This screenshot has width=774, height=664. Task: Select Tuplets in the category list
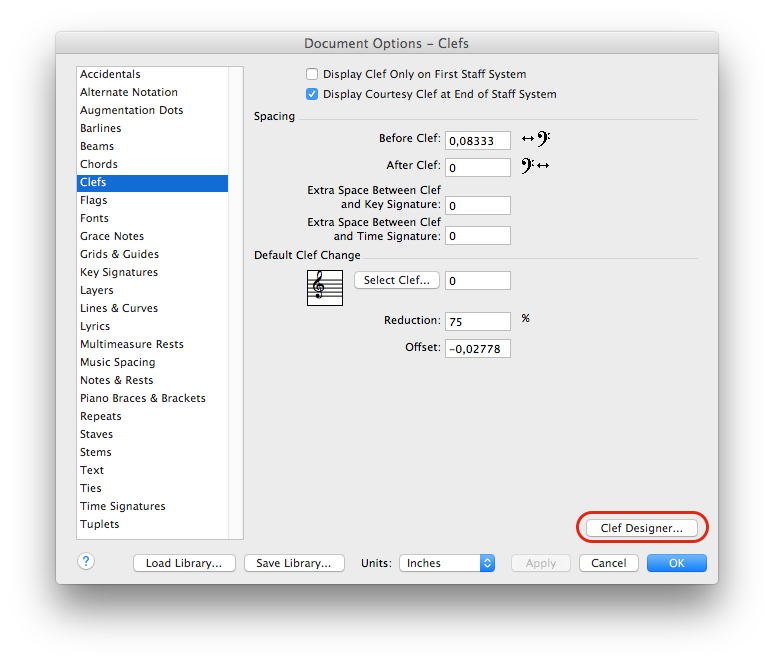coord(100,524)
